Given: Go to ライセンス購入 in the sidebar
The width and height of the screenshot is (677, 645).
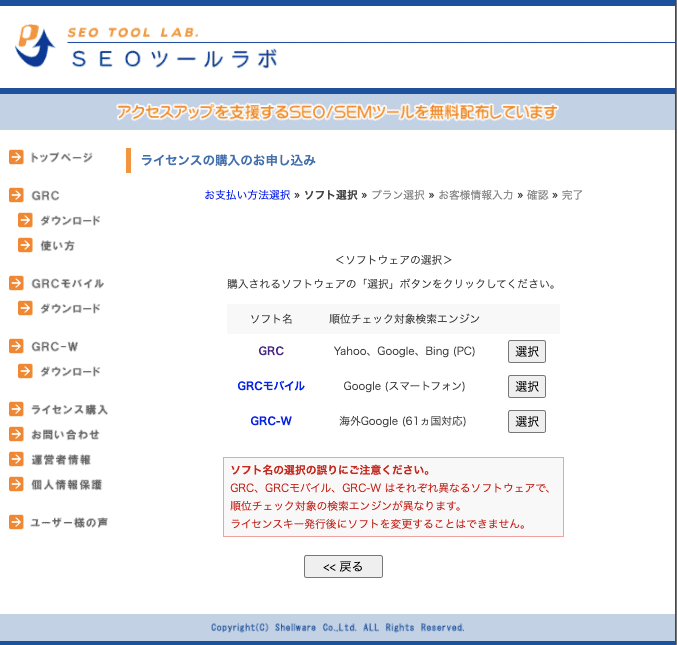Looking at the screenshot, I should click(69, 409).
